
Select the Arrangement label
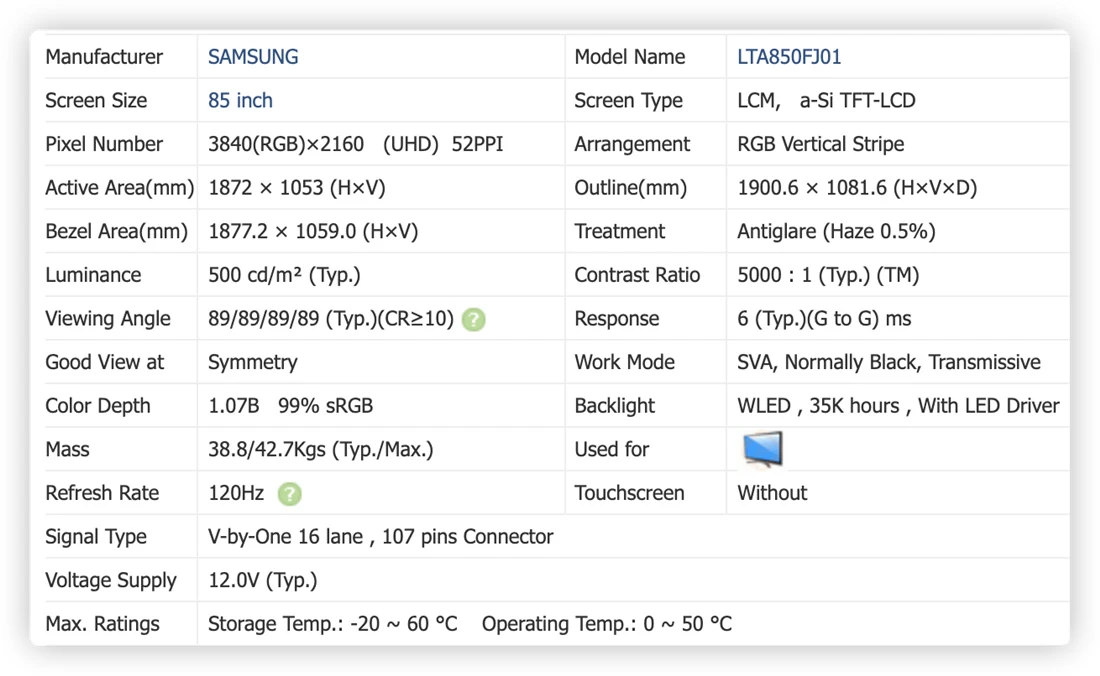632,144
